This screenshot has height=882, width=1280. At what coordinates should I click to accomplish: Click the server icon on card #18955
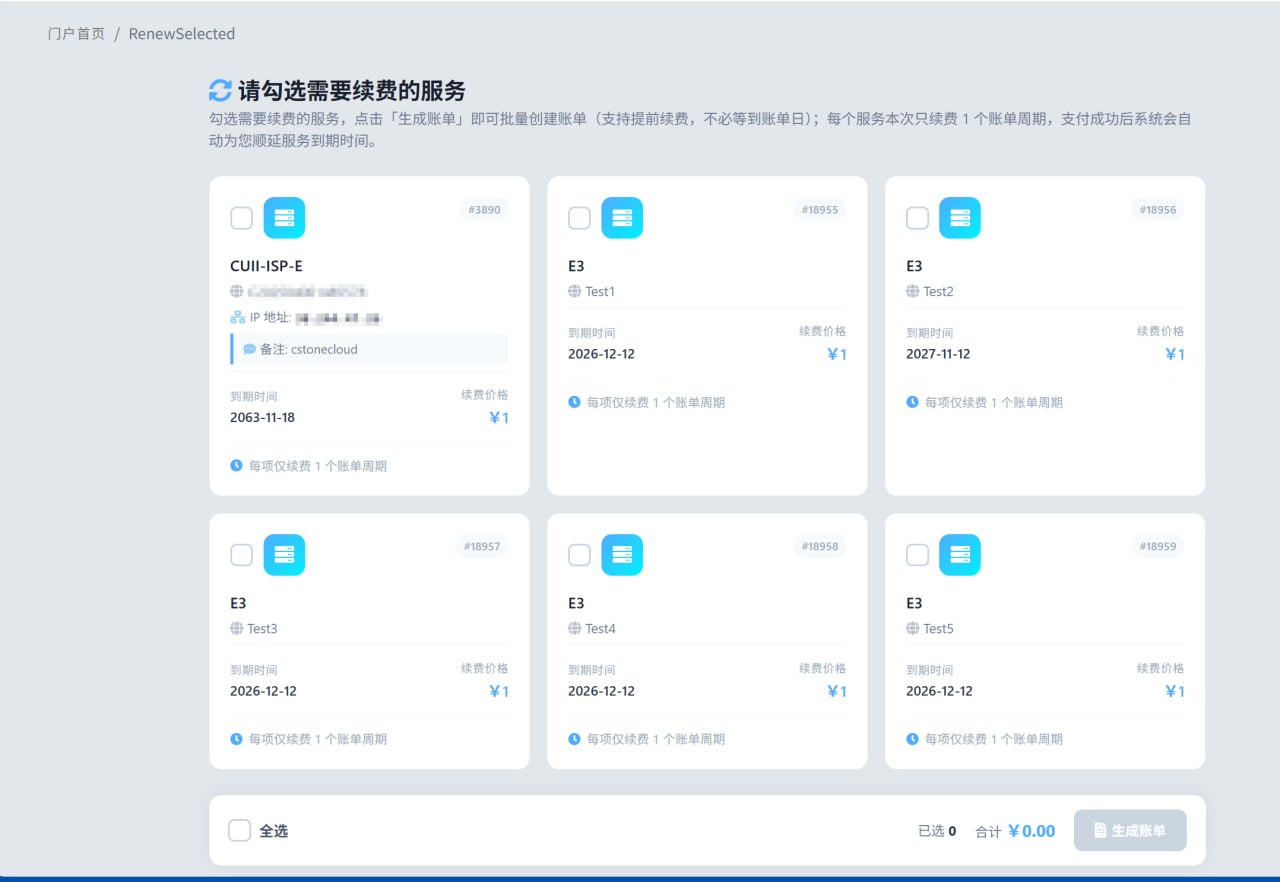(622, 218)
